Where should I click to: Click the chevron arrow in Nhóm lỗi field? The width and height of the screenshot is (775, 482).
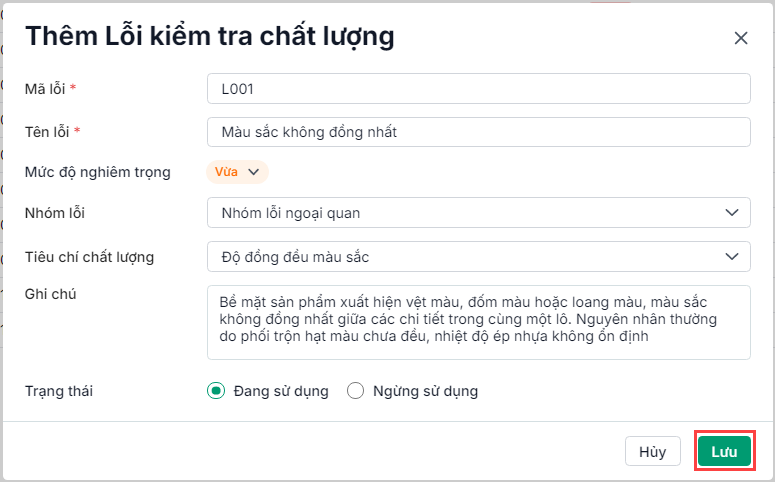(x=731, y=212)
